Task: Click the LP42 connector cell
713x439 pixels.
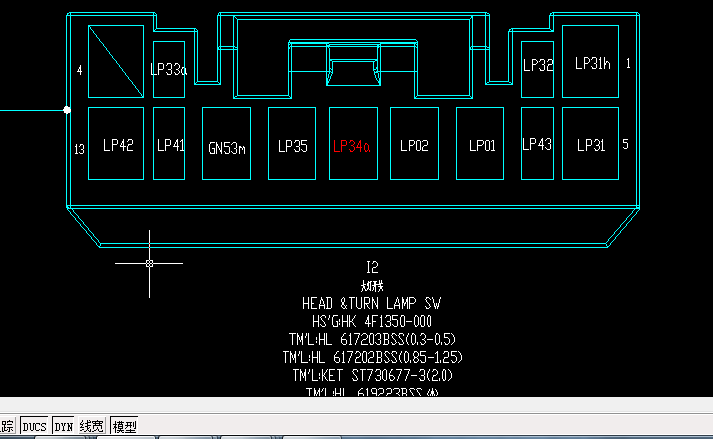Action: coord(118,145)
